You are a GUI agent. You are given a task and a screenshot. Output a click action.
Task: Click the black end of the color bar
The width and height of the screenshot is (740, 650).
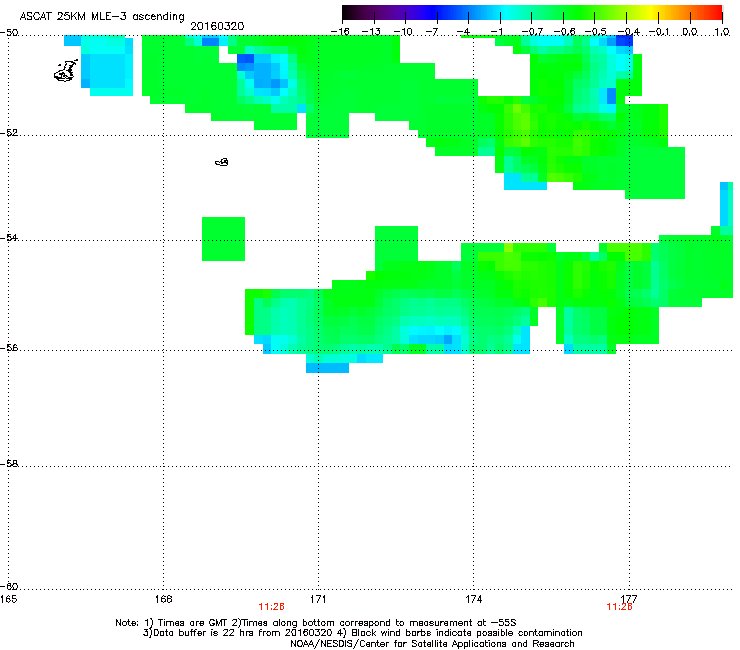[349, 13]
